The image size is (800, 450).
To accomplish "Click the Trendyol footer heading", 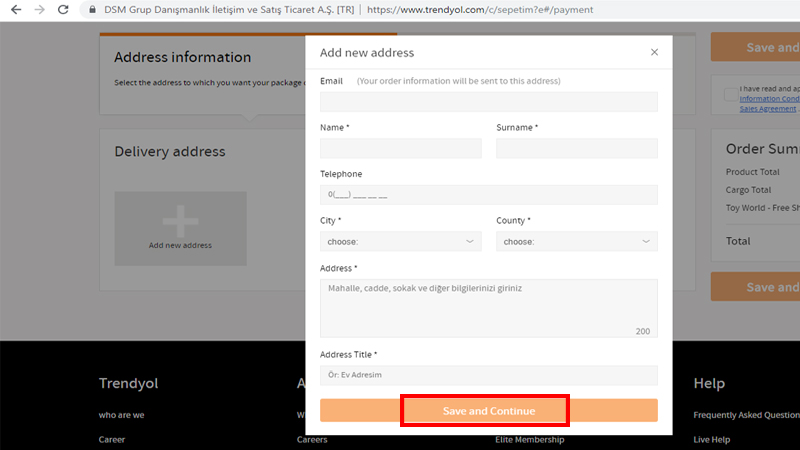I will tap(129, 383).
